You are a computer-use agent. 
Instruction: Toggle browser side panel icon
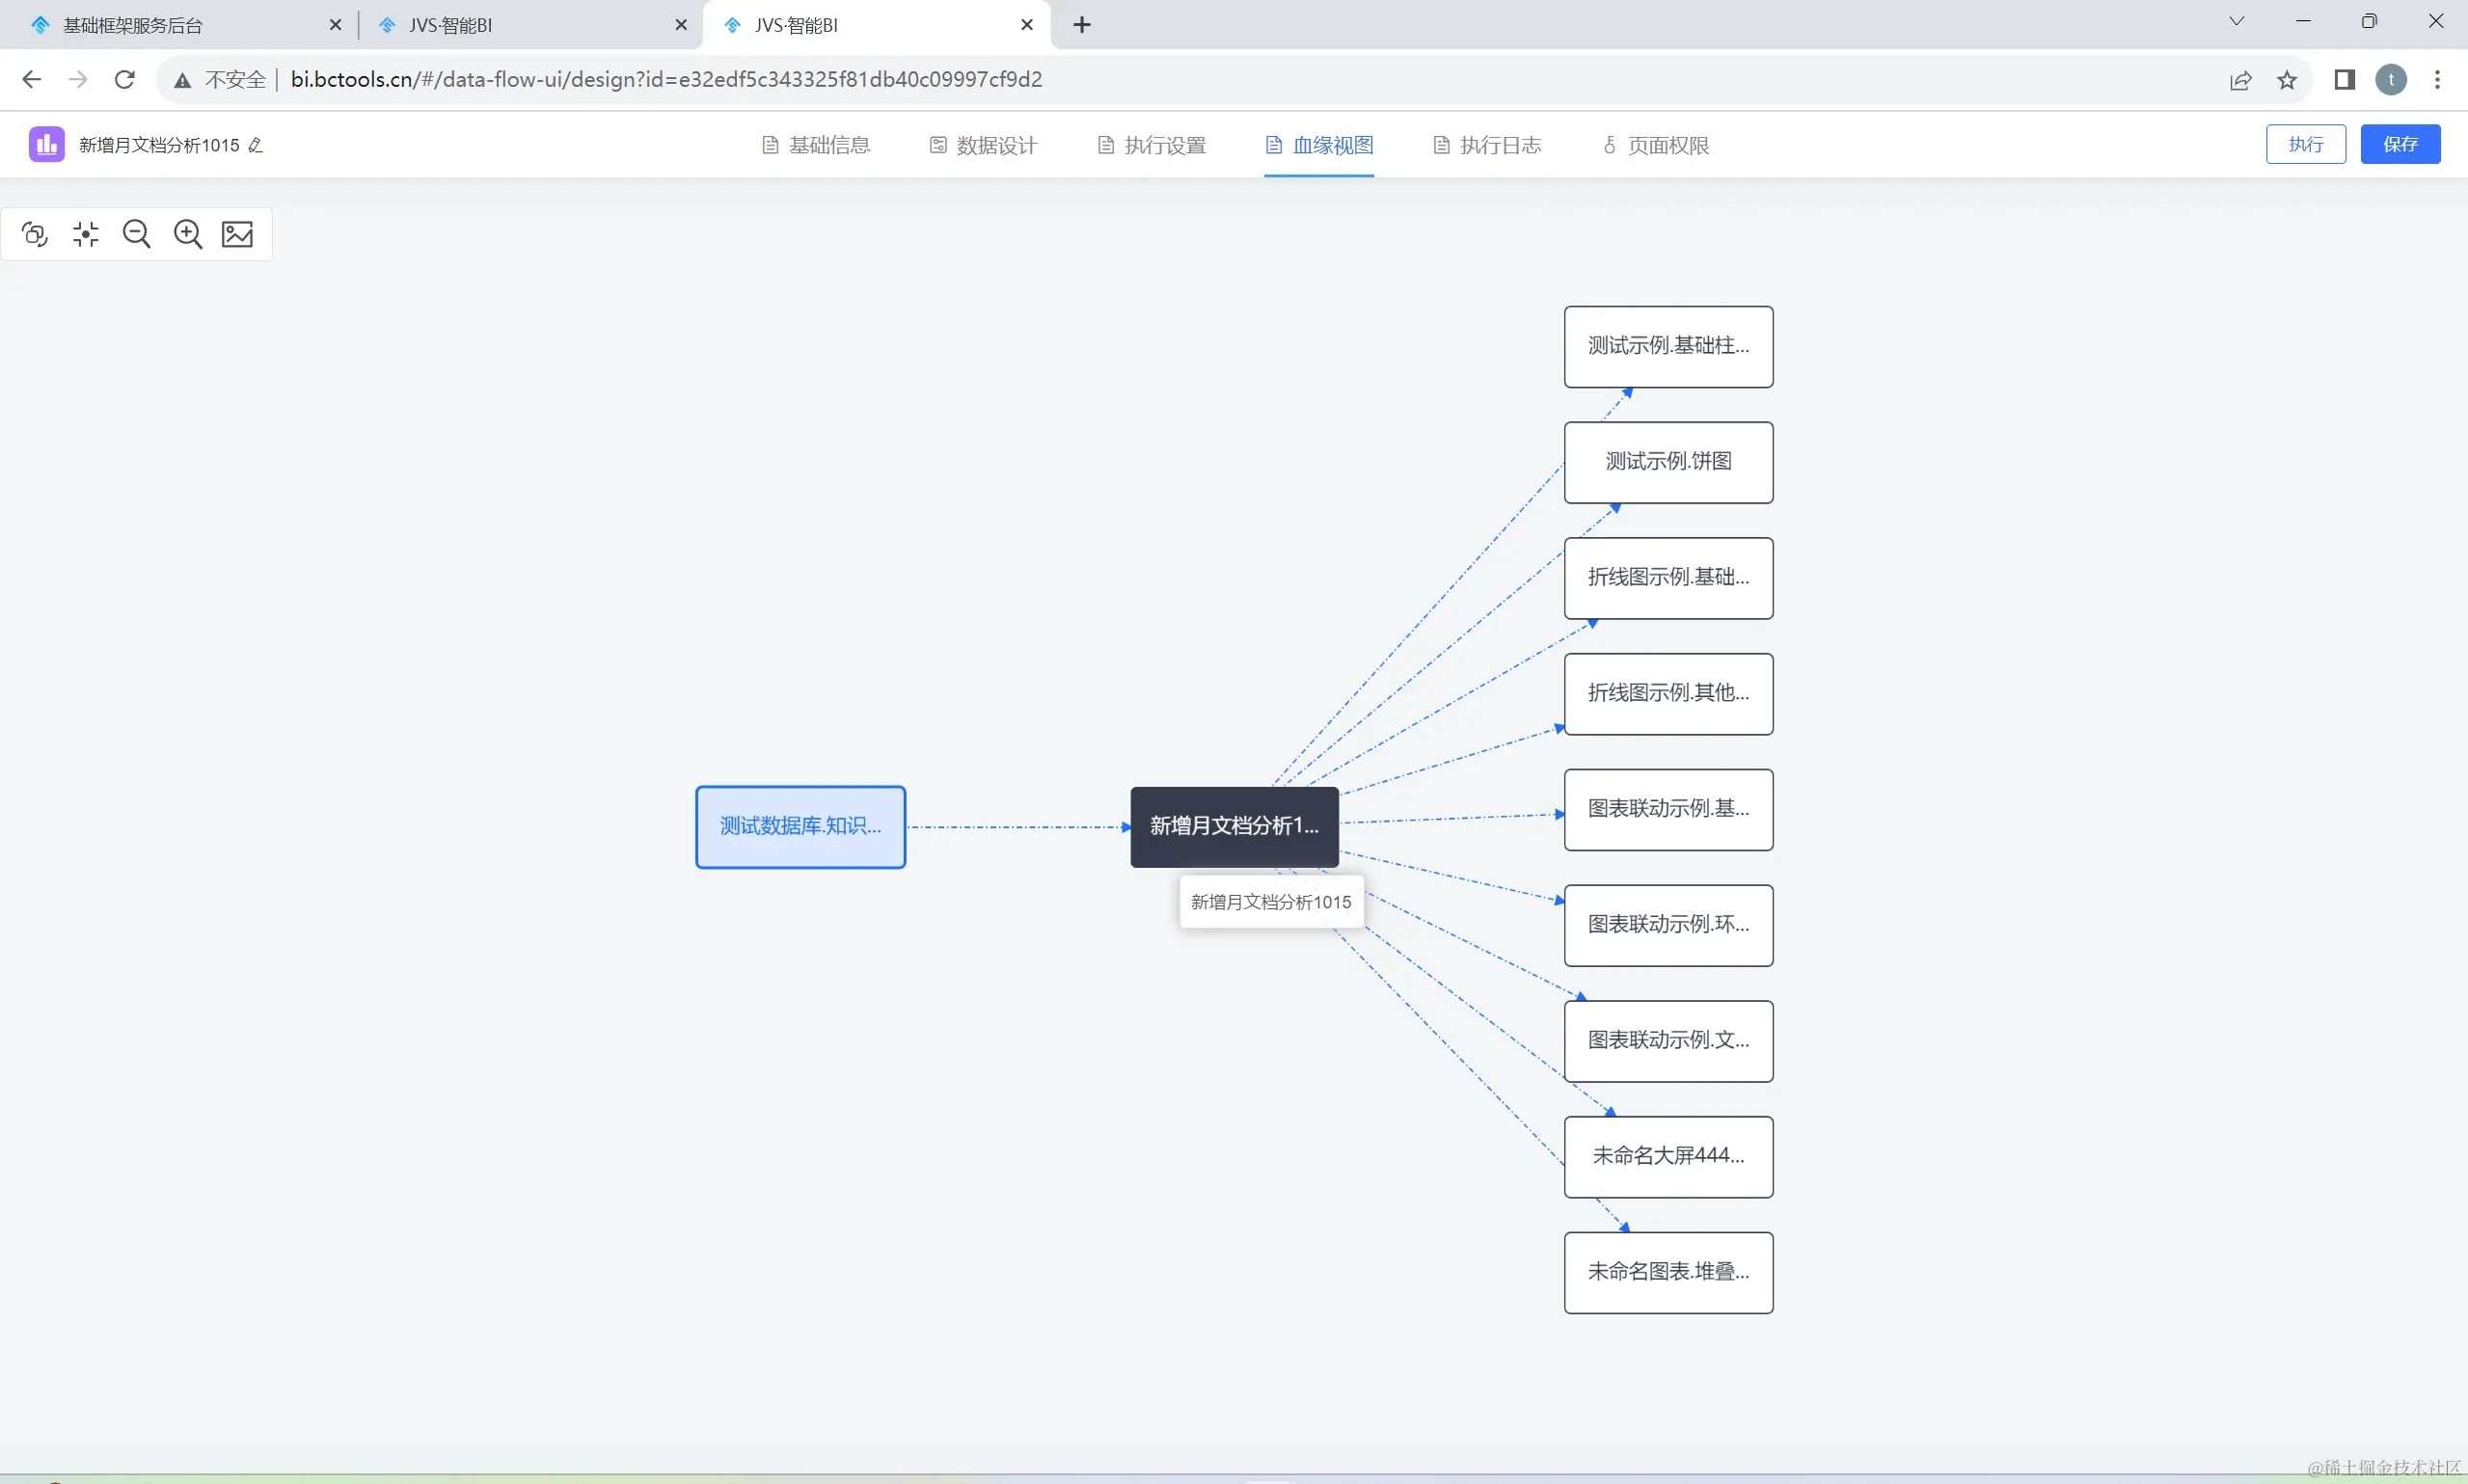pyautogui.click(x=2344, y=80)
